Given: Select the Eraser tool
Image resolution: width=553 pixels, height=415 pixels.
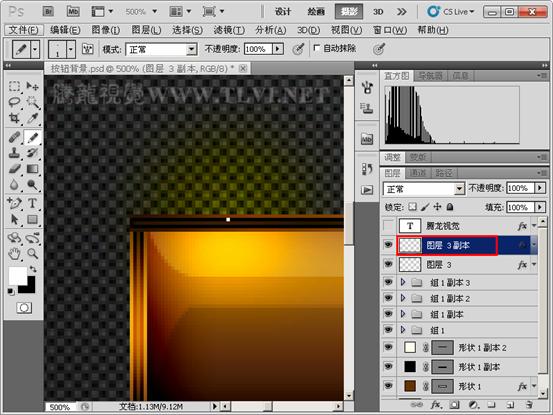Looking at the screenshot, I should point(14,169).
